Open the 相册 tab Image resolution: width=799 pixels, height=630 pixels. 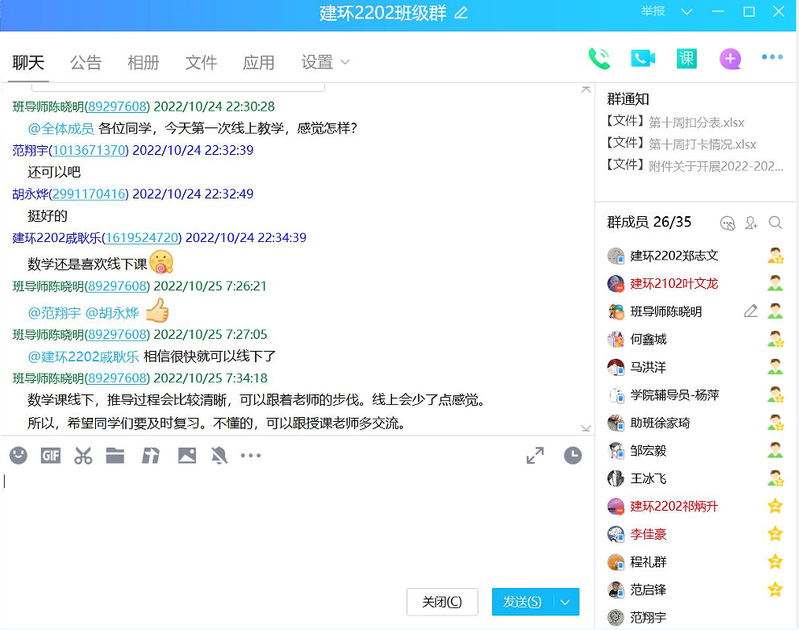point(144,63)
